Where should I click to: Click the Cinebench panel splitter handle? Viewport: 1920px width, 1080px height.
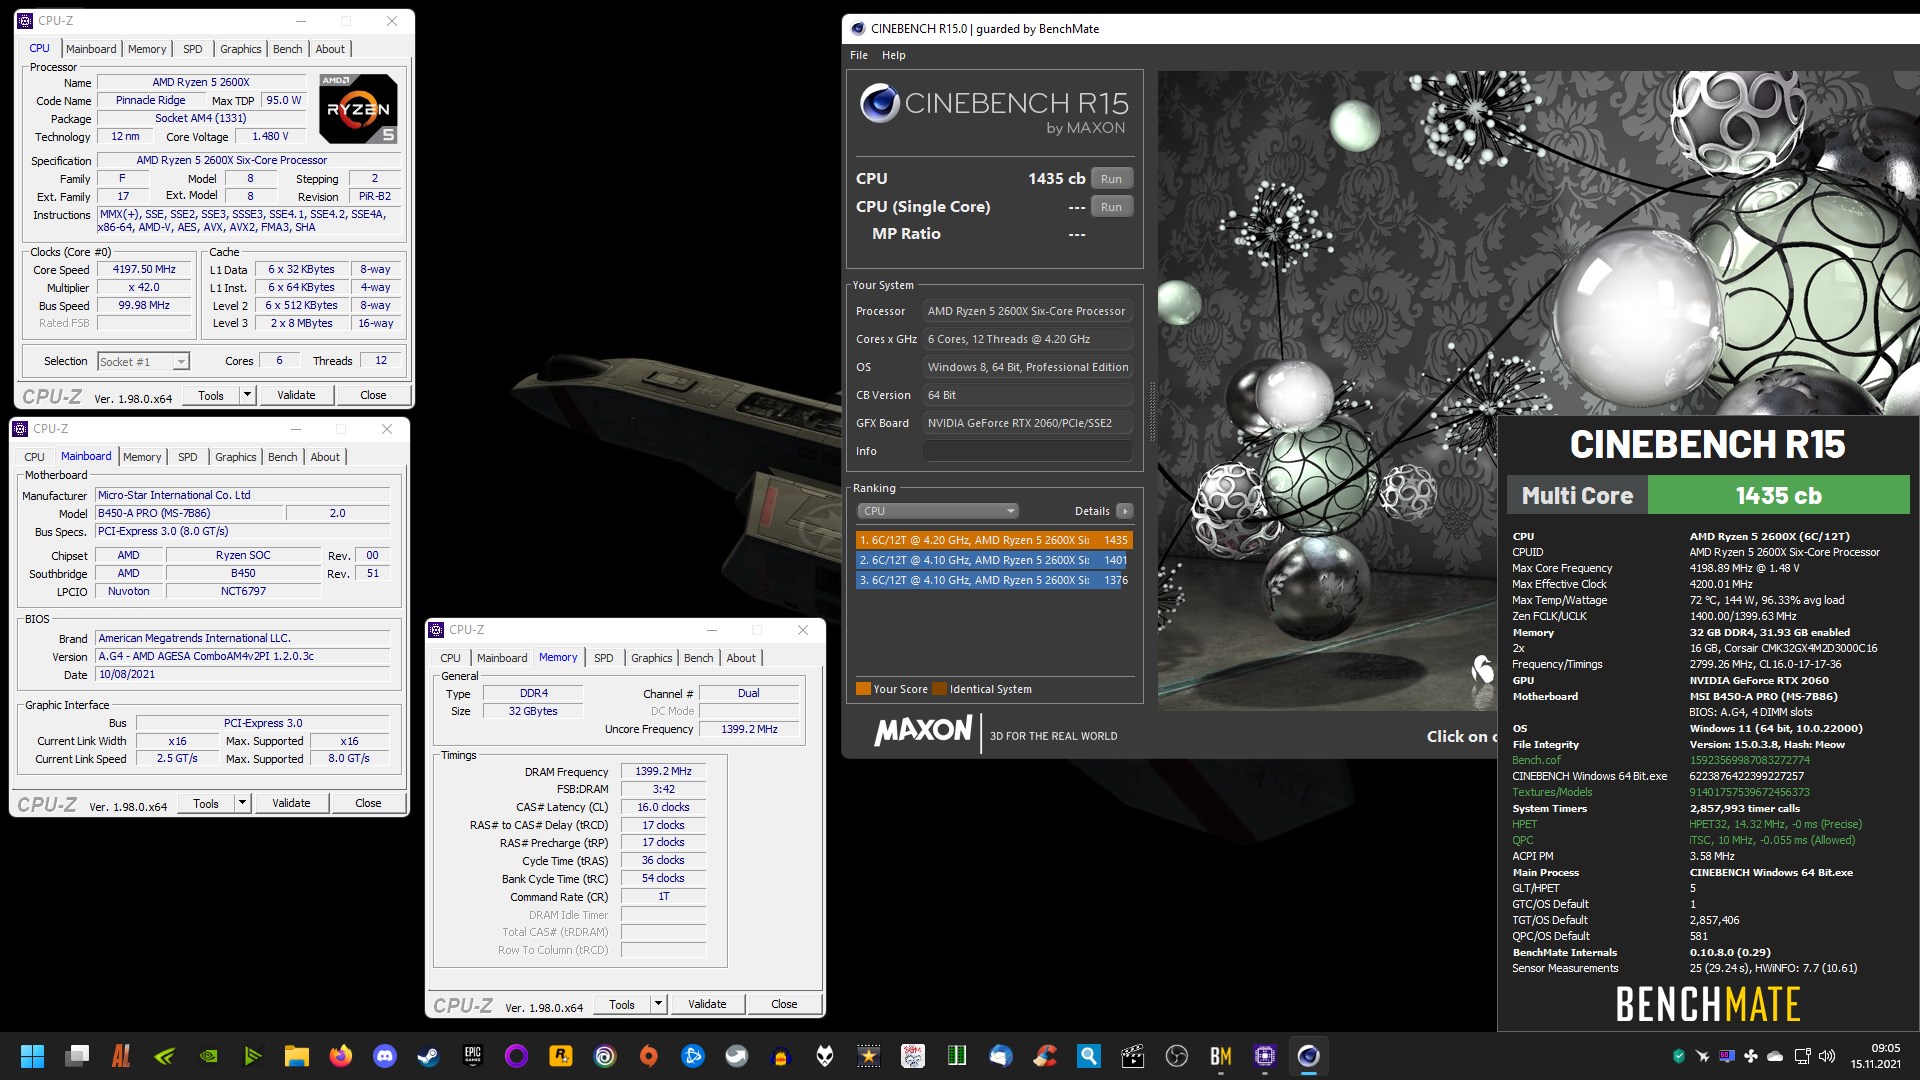tap(1152, 411)
